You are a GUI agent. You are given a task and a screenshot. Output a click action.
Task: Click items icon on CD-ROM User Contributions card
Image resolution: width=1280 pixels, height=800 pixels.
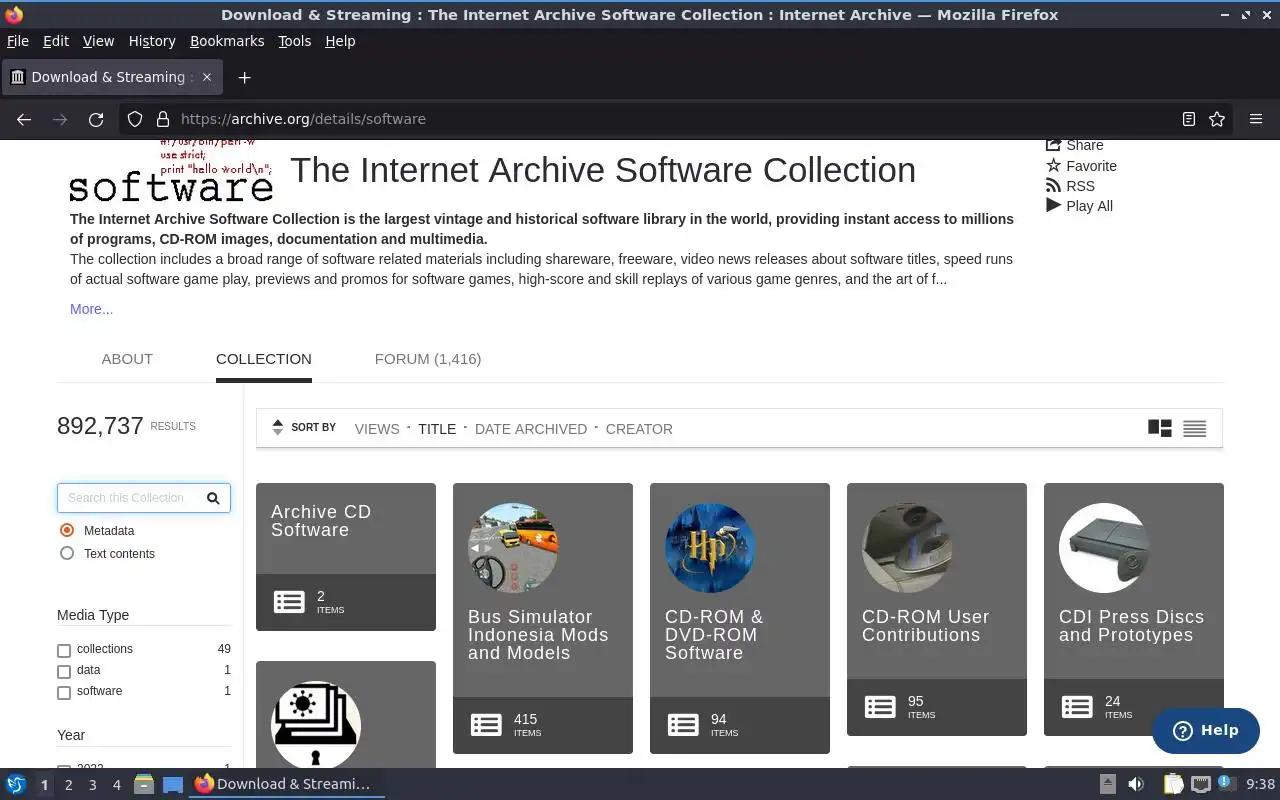(x=880, y=707)
